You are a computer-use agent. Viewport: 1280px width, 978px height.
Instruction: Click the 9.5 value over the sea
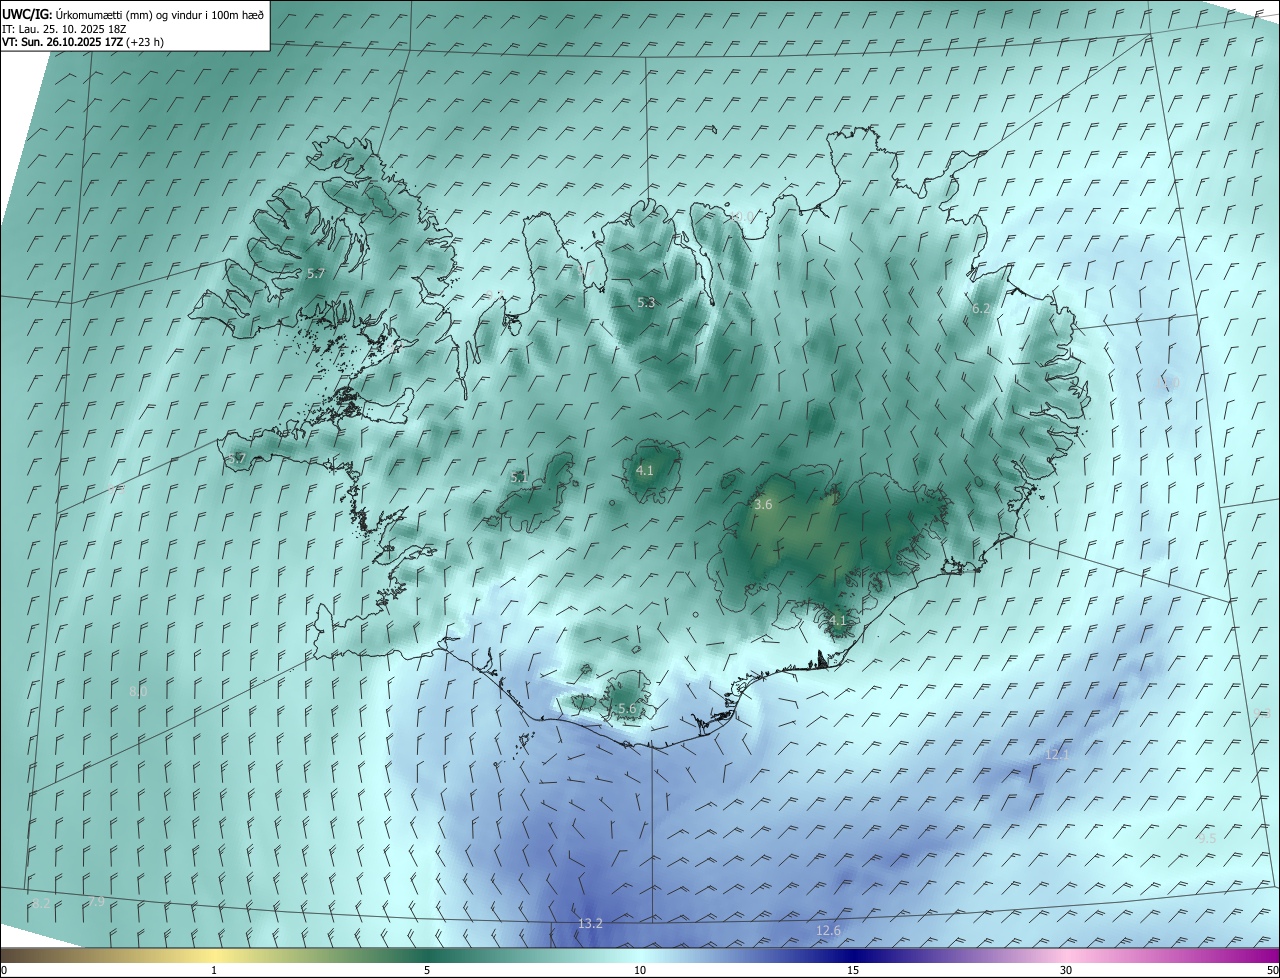click(1207, 838)
